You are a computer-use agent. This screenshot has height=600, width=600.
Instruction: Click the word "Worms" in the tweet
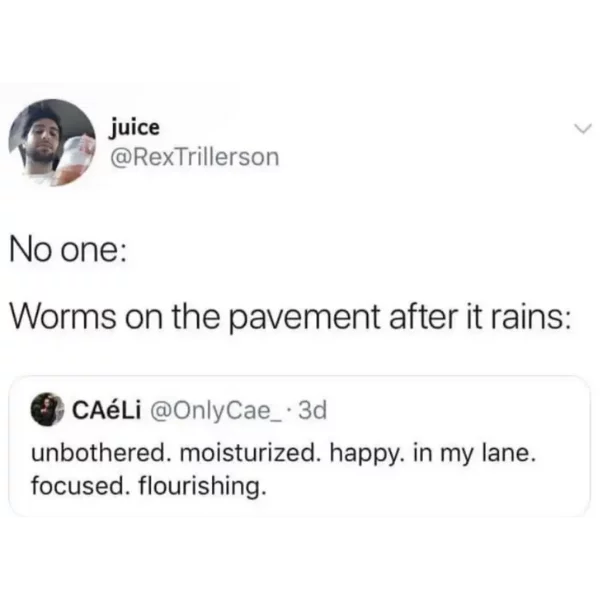[63, 317]
